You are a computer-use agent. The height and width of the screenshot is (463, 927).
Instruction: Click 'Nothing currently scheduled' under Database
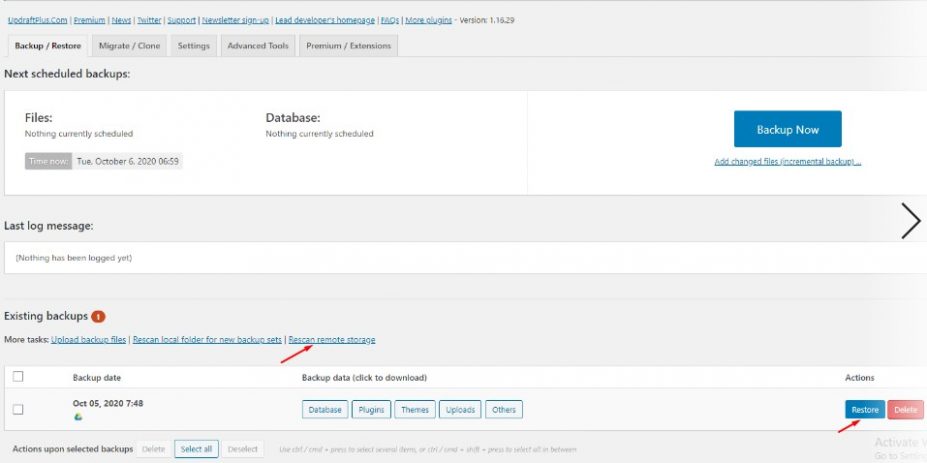click(319, 134)
